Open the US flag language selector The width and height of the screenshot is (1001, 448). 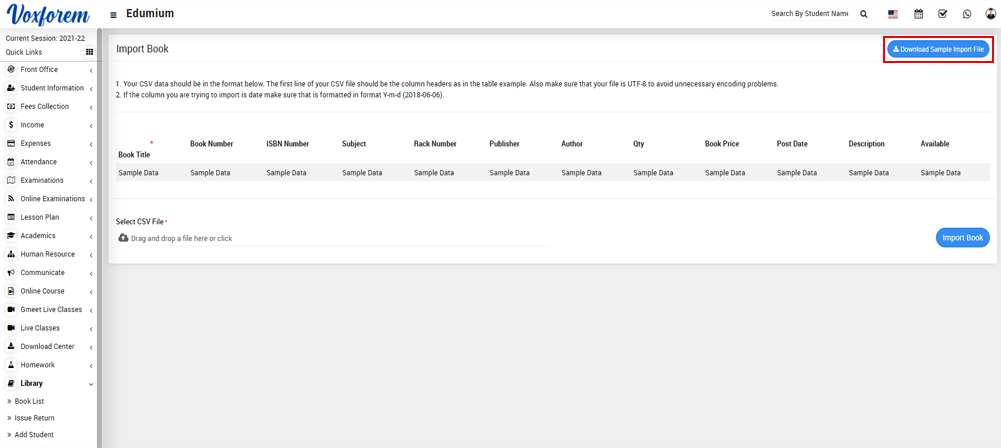[893, 14]
